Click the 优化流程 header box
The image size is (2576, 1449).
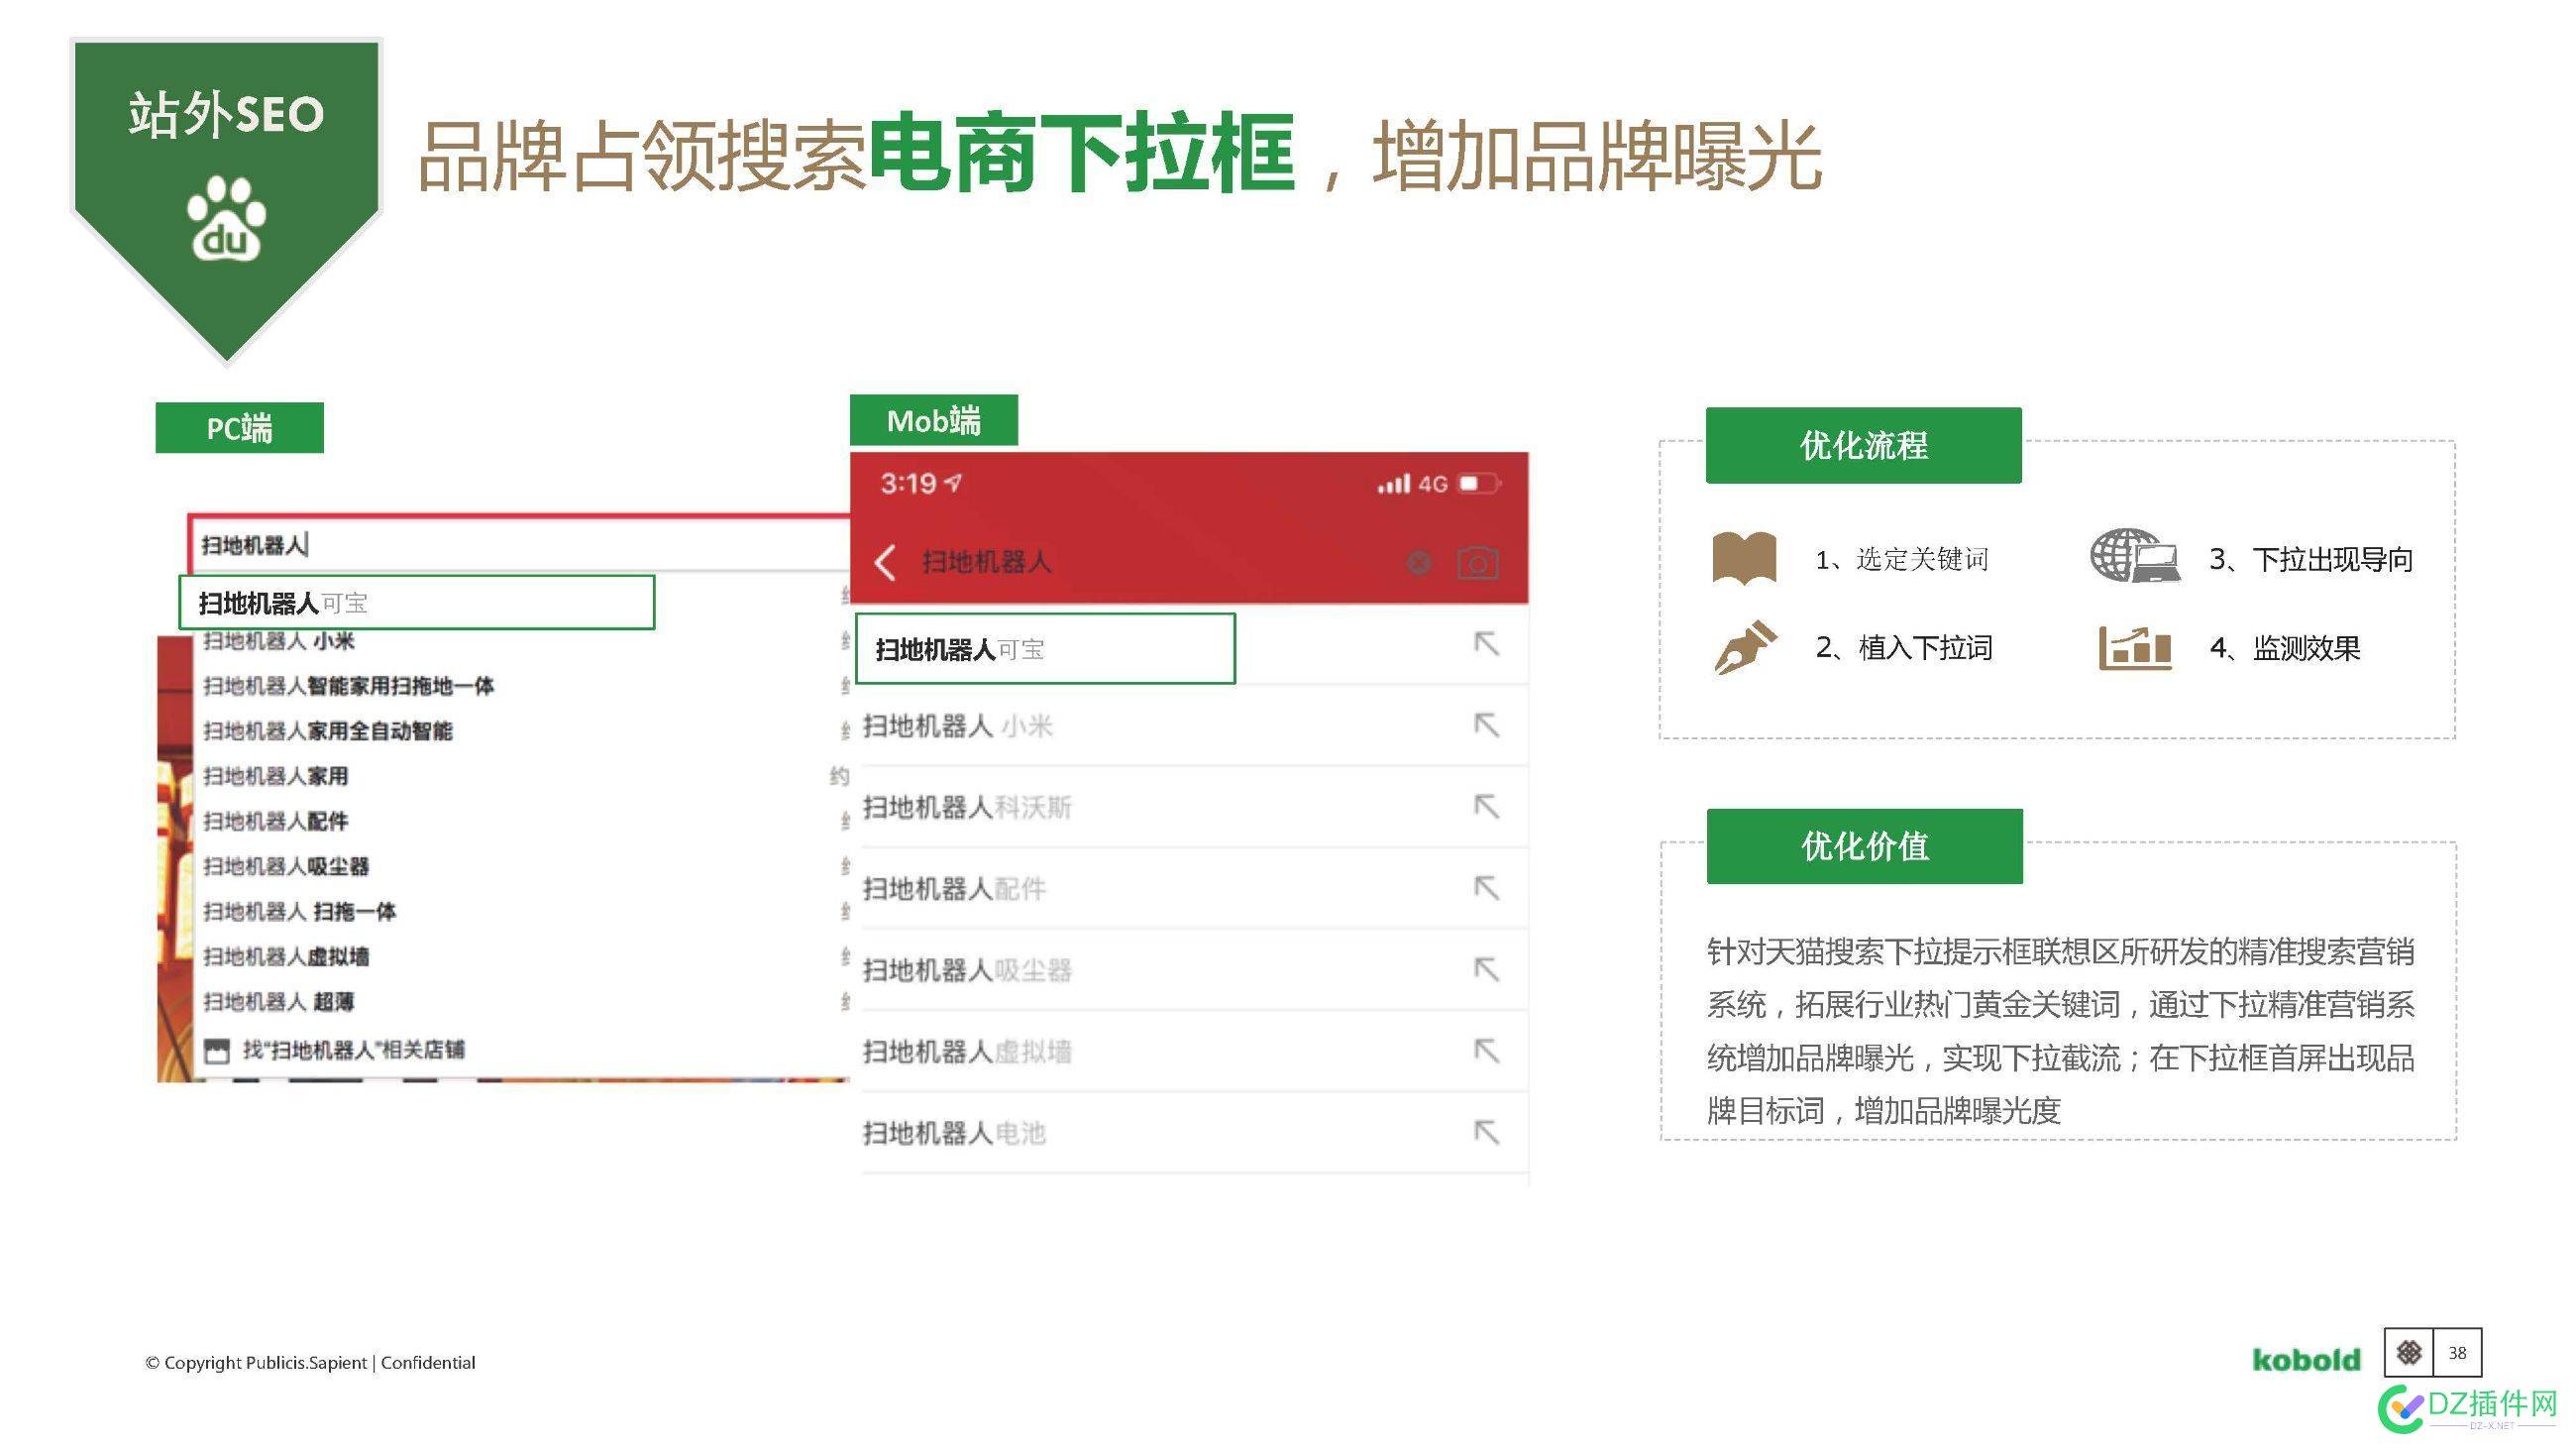pyautogui.click(x=1863, y=445)
